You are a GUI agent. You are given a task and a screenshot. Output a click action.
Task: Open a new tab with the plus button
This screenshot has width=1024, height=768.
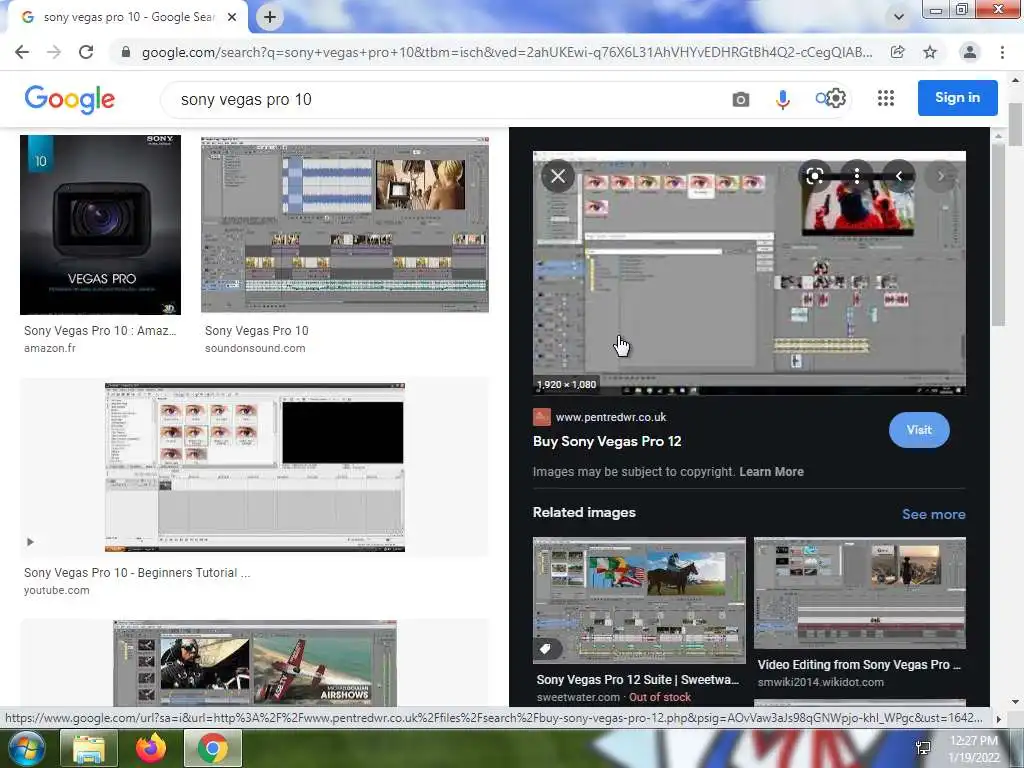[x=270, y=17]
